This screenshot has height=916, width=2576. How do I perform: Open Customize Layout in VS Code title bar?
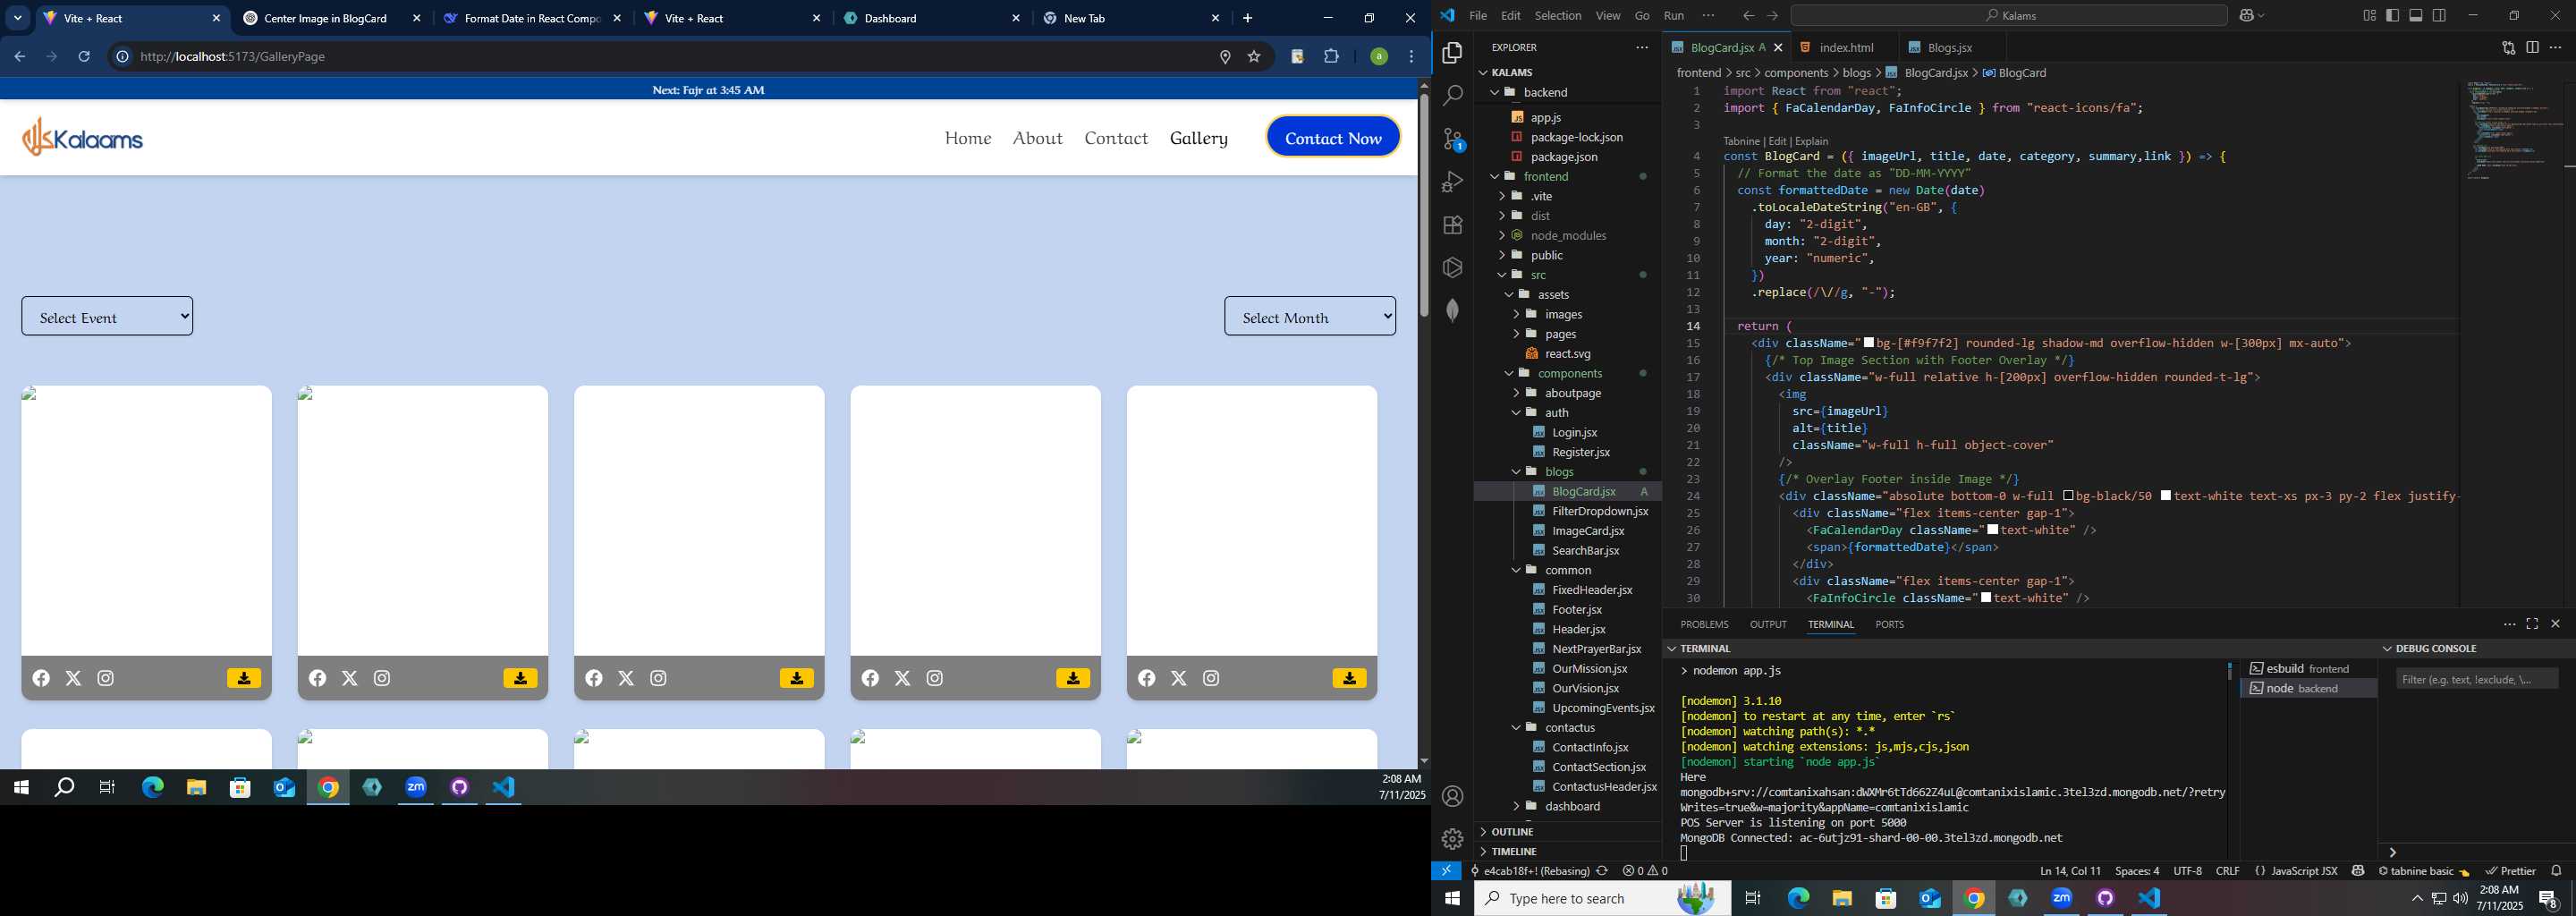(x=2369, y=16)
